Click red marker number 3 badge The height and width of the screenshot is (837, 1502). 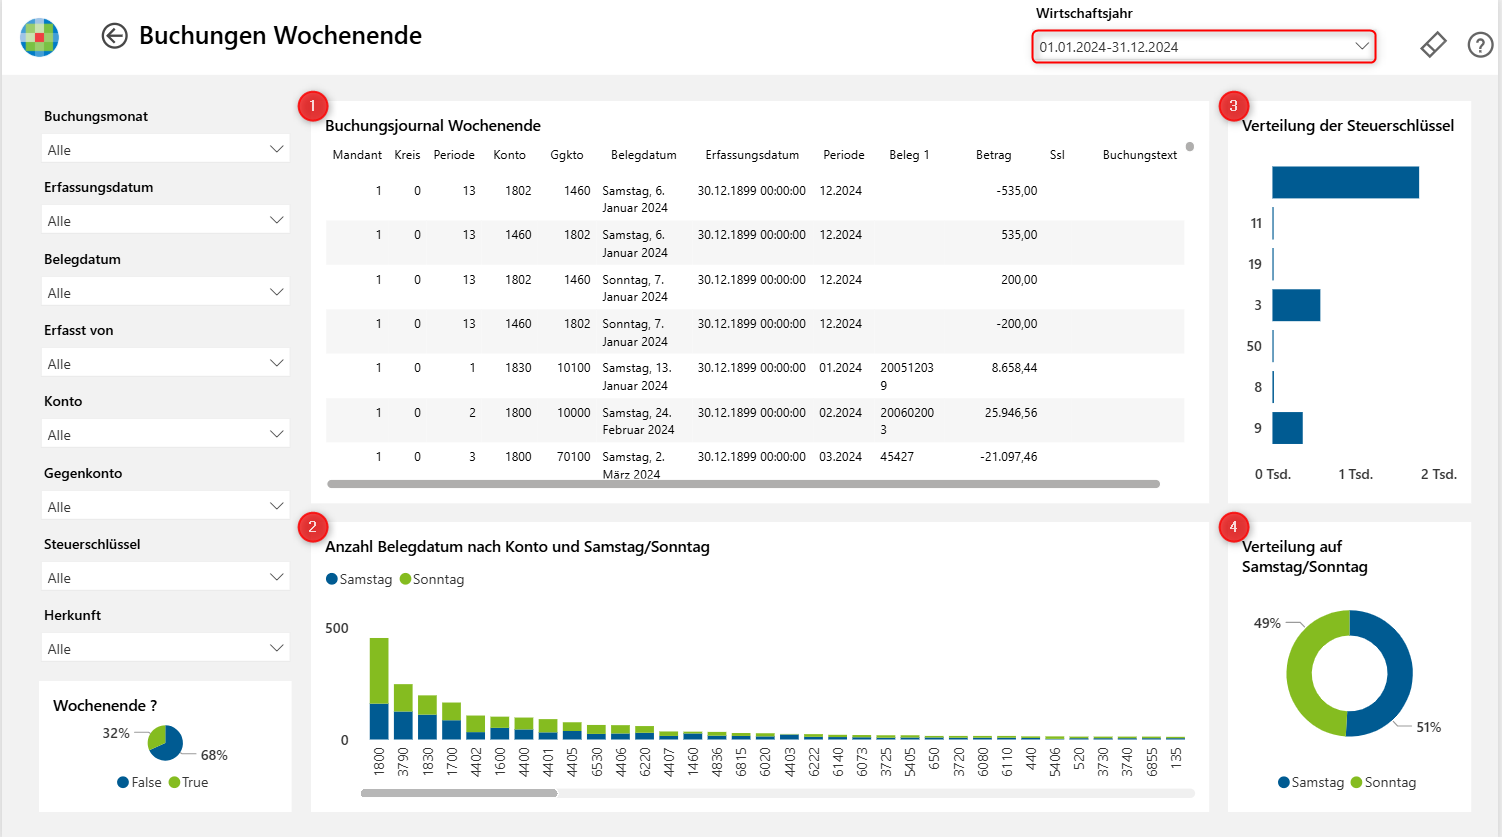pos(1233,106)
